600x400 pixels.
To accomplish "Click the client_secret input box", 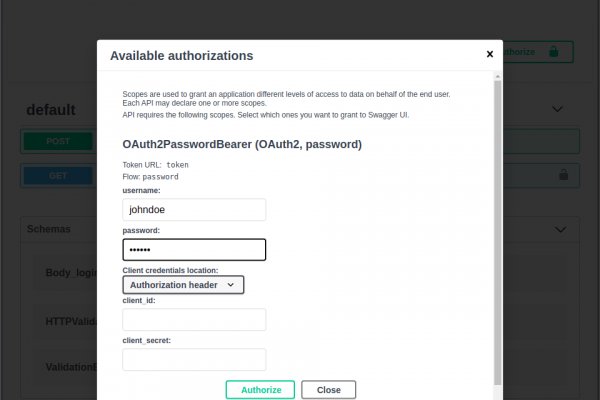I will [x=194, y=359].
